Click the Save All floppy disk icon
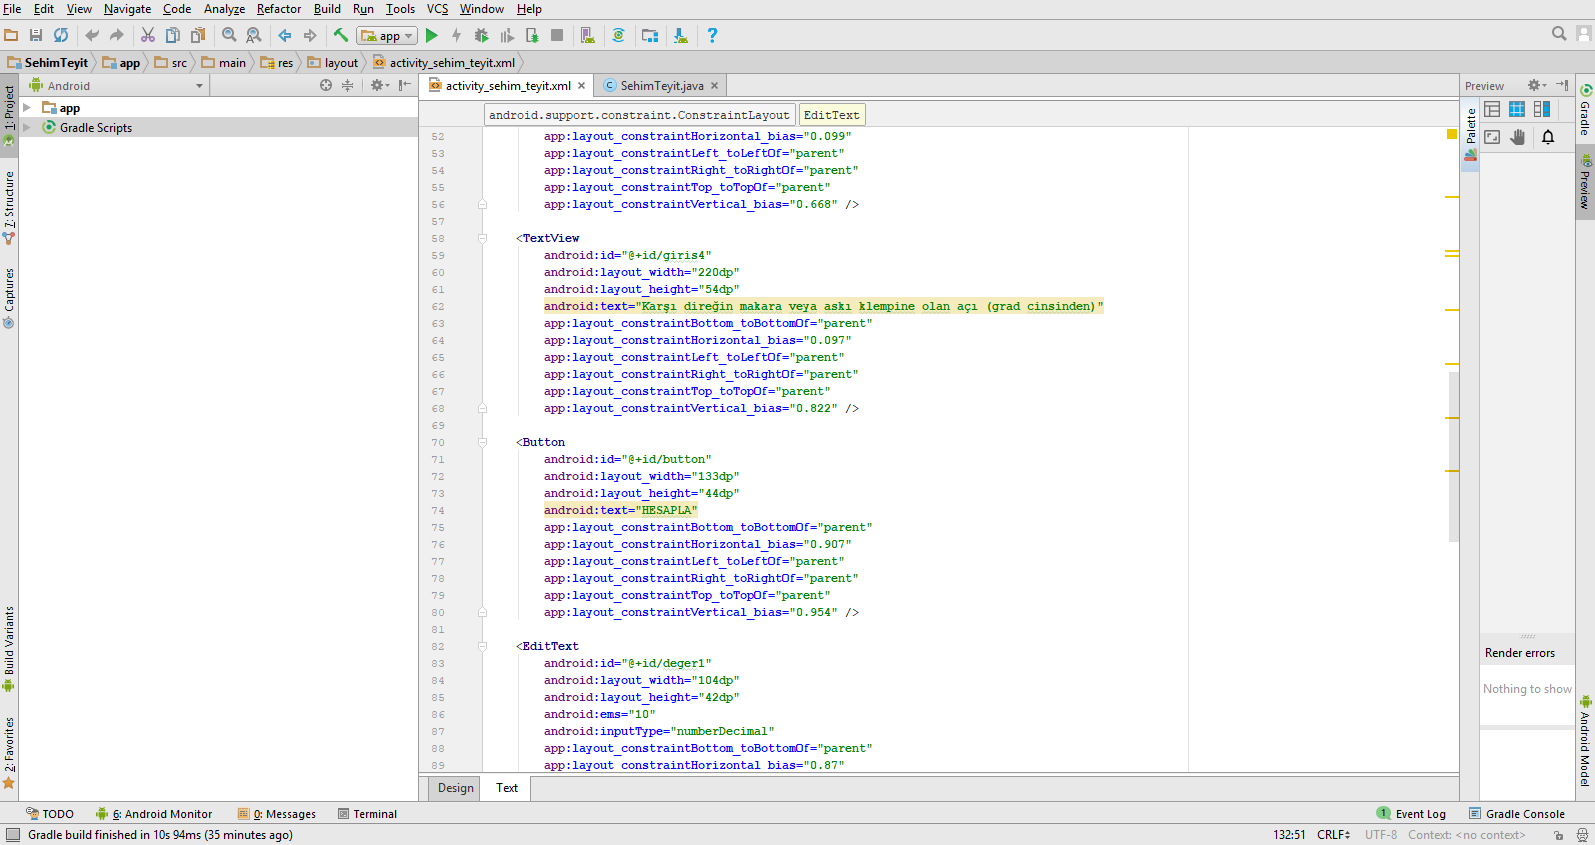 click(36, 35)
